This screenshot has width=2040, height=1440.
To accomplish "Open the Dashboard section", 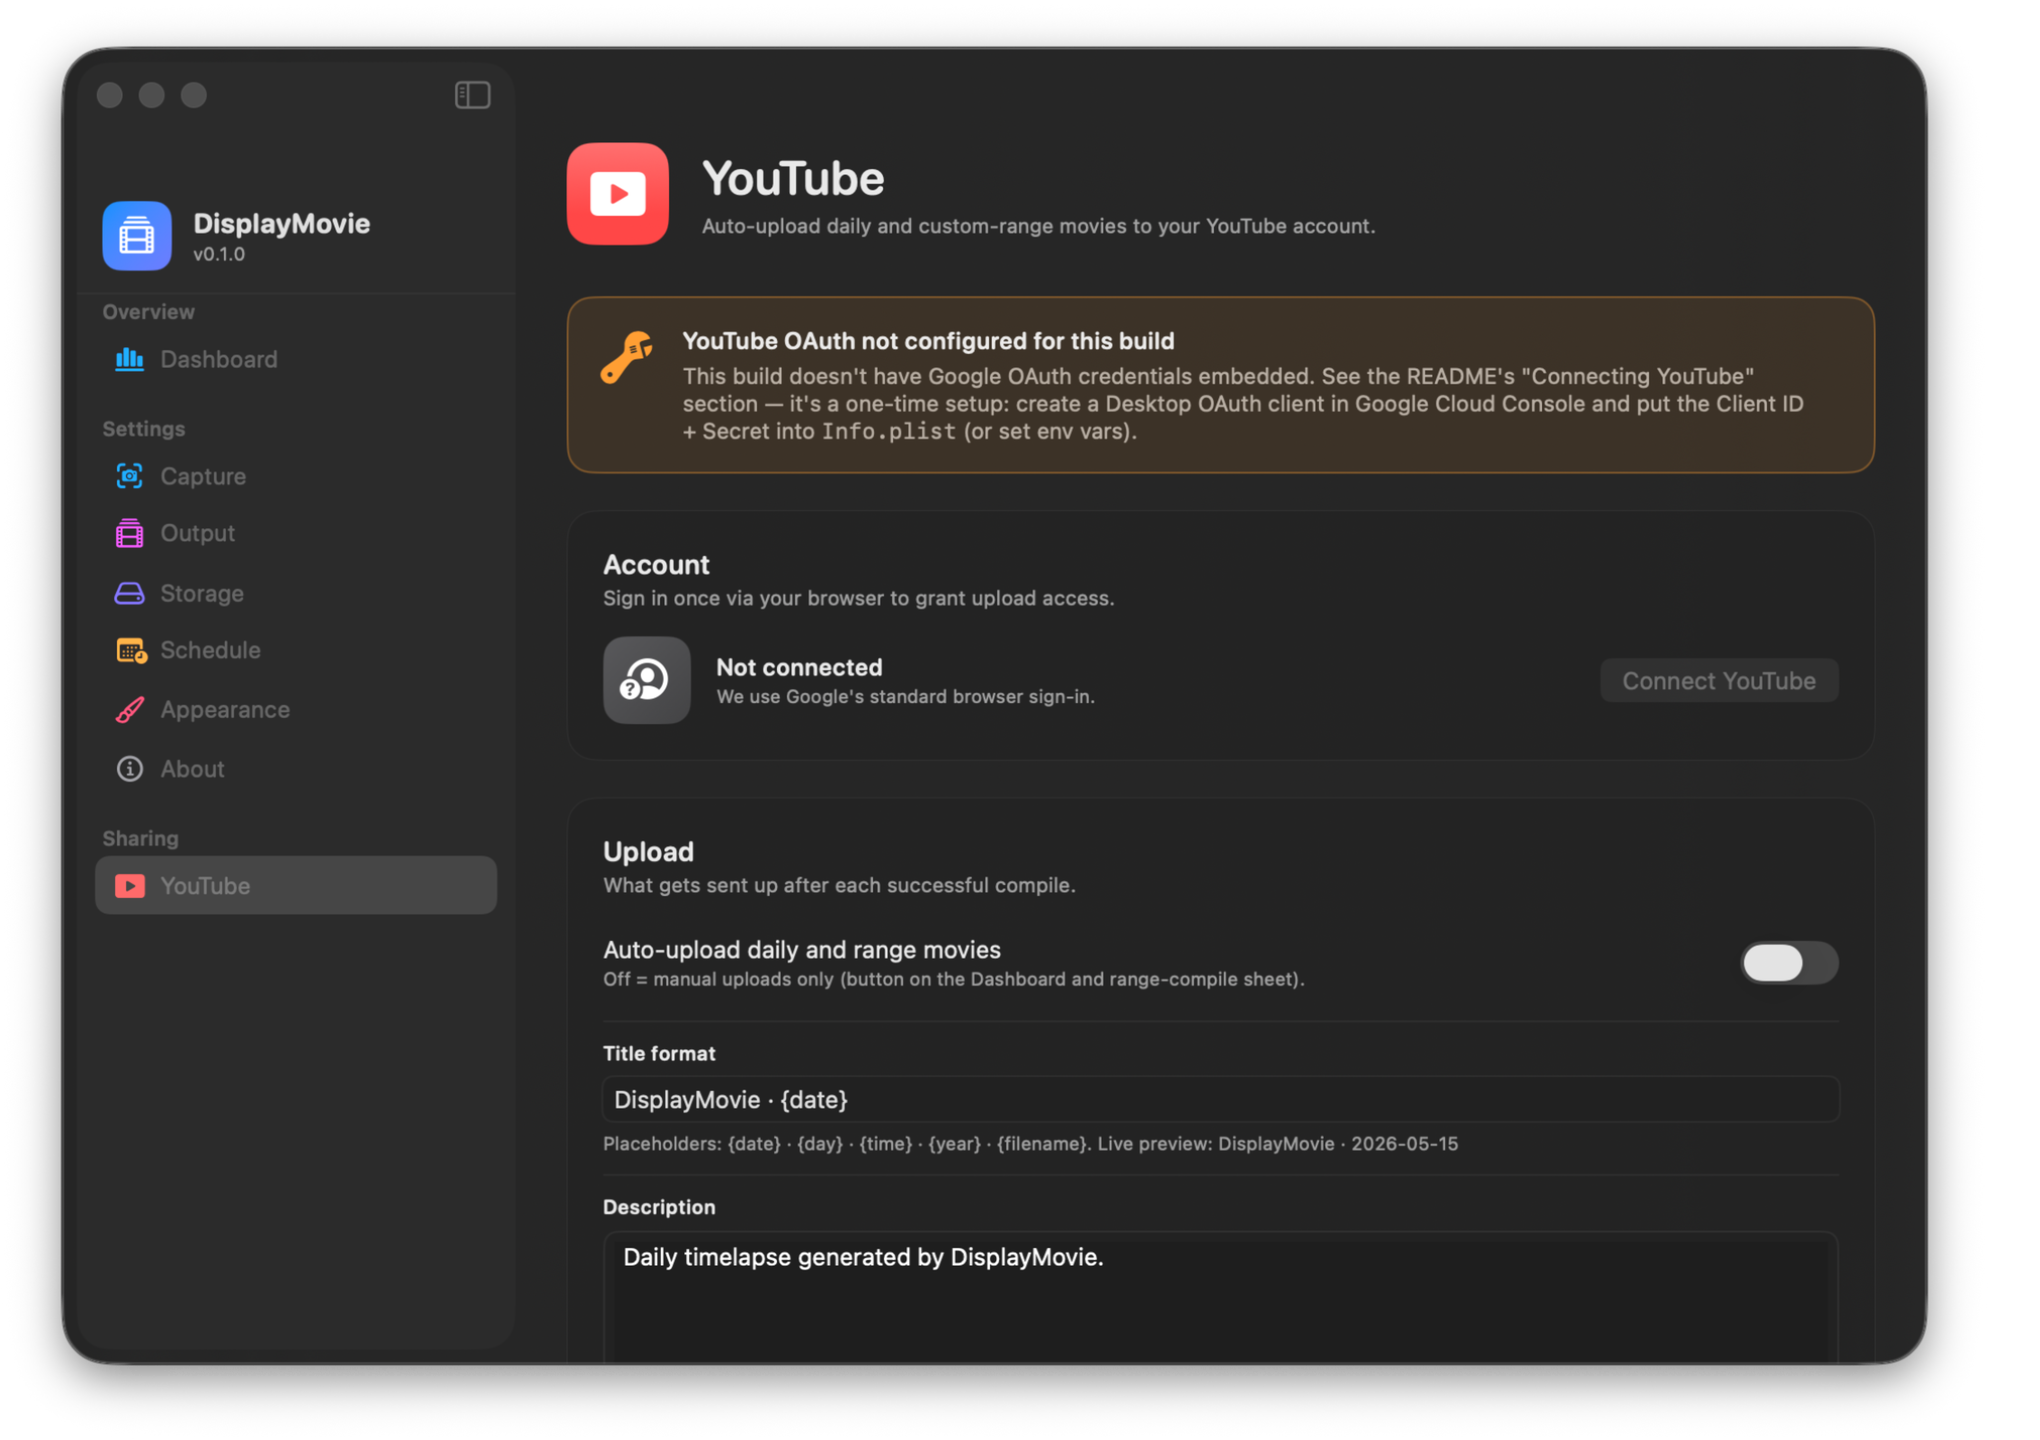I will click(296, 359).
